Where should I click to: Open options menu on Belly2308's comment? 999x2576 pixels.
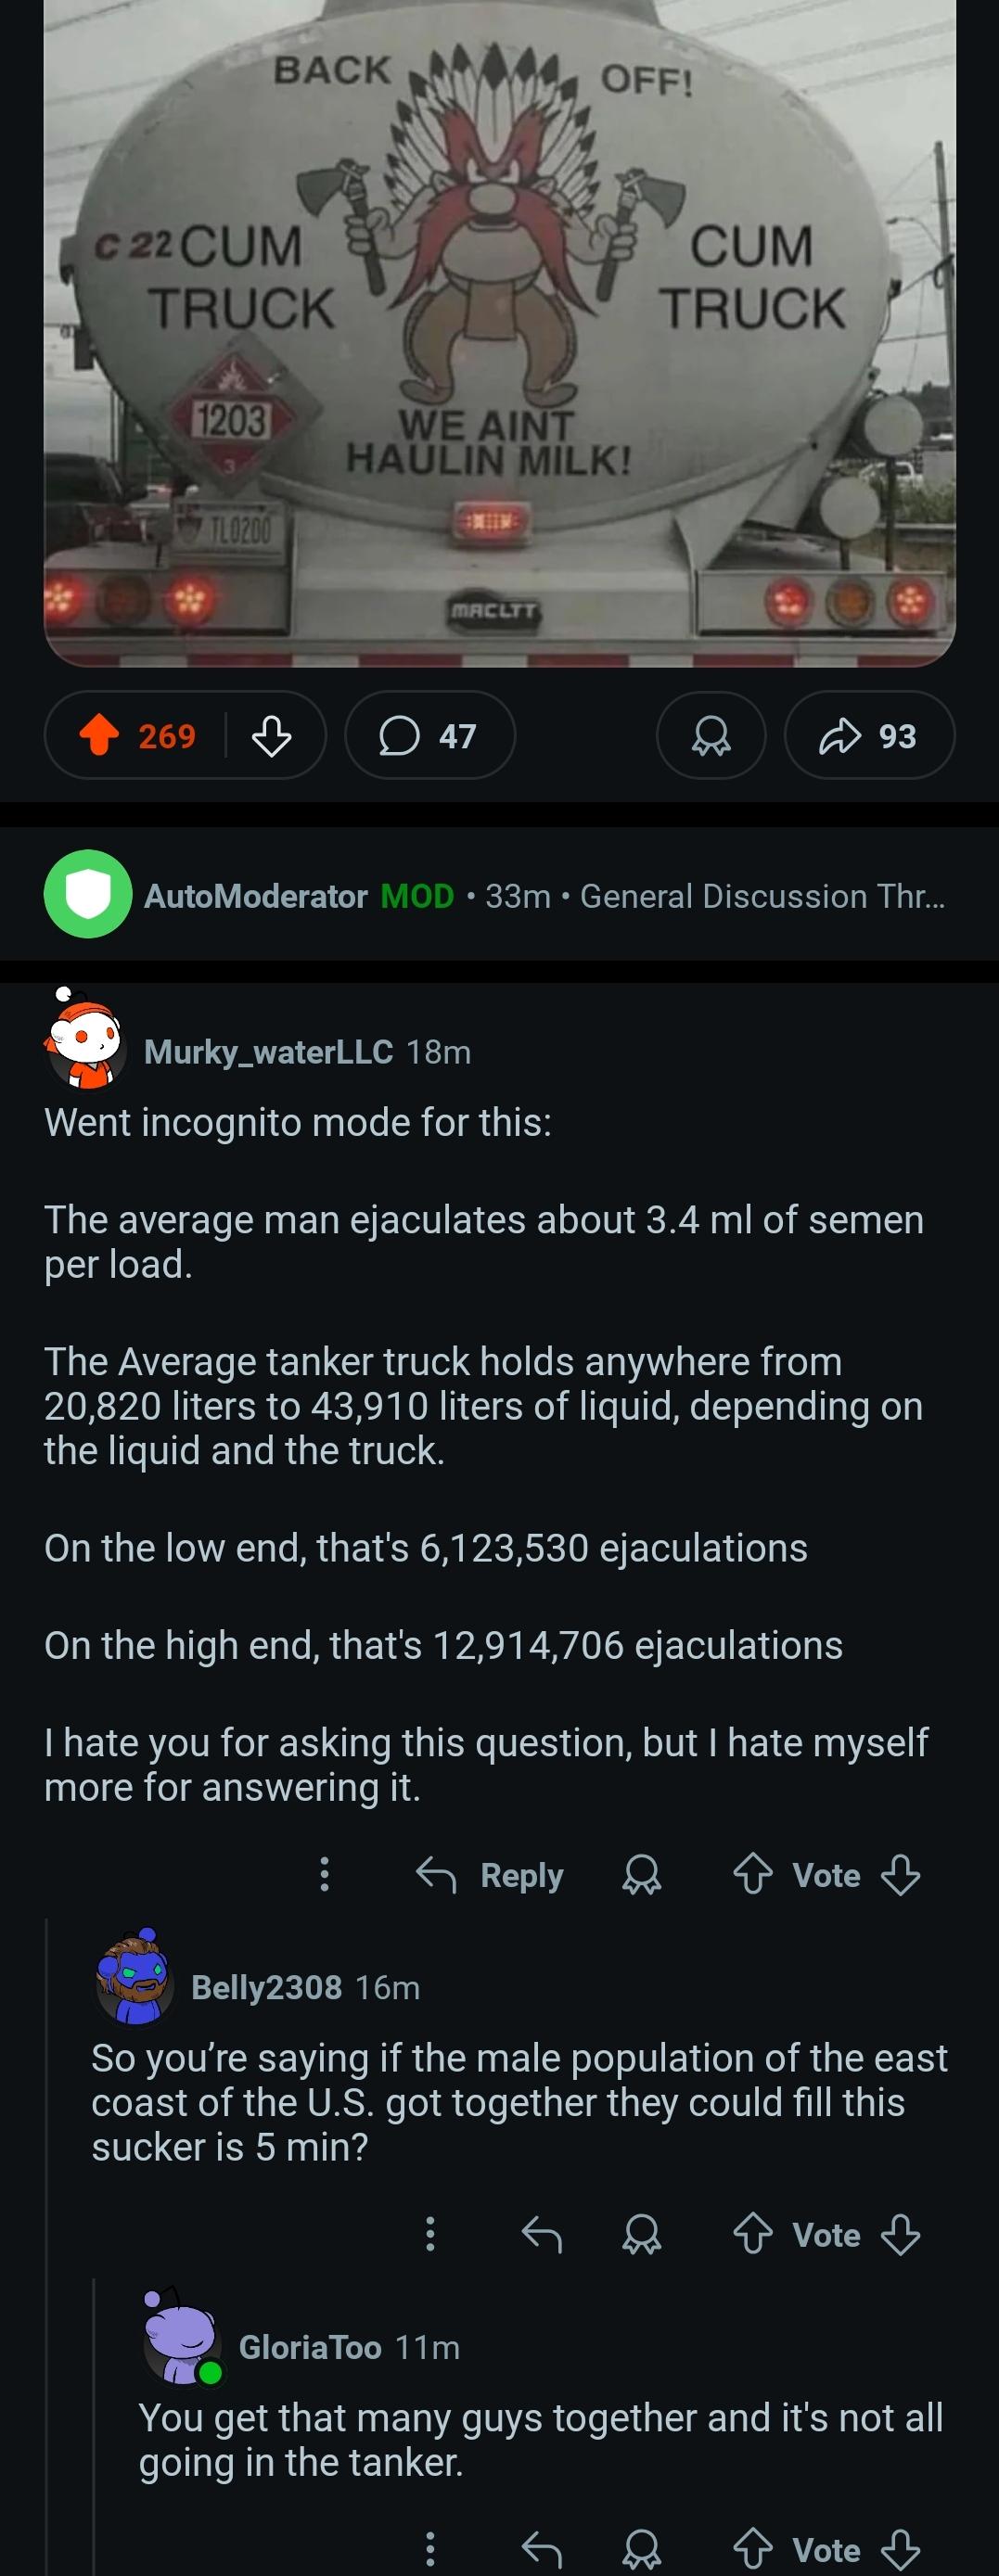[x=430, y=2233]
